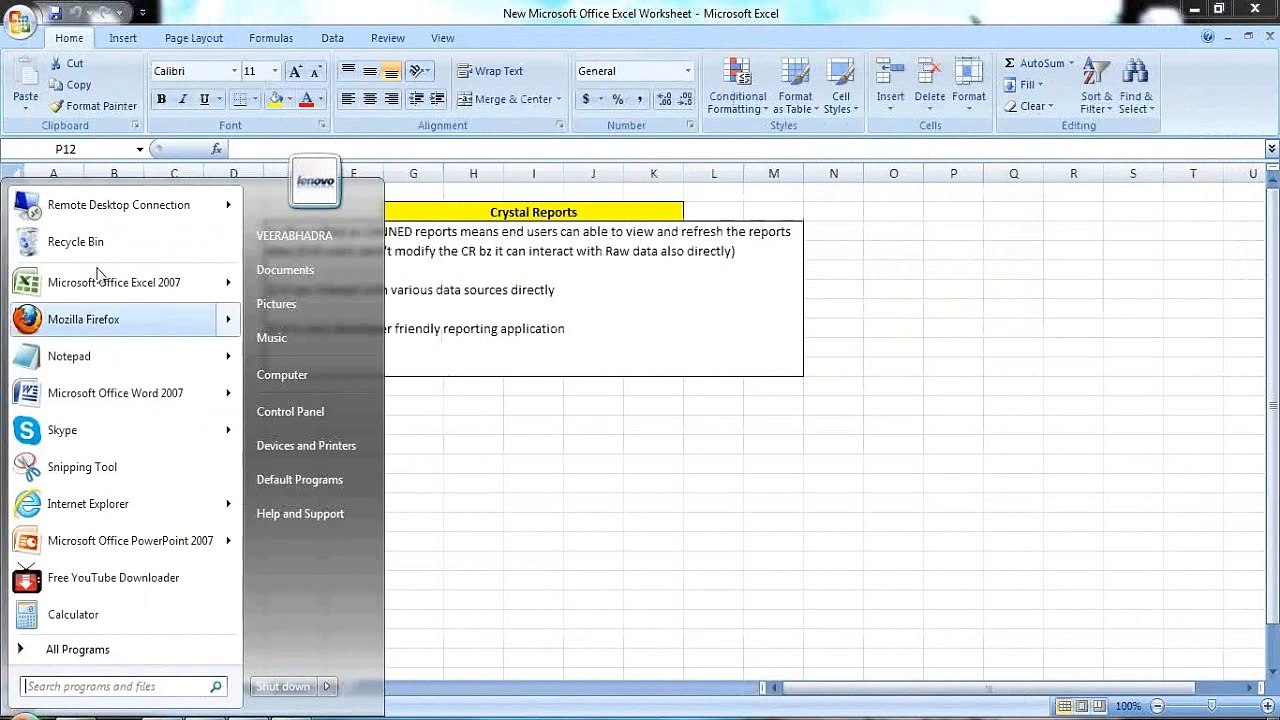
Task: Expand the Fill dropdown in Editing
Action: [x=1040, y=85]
